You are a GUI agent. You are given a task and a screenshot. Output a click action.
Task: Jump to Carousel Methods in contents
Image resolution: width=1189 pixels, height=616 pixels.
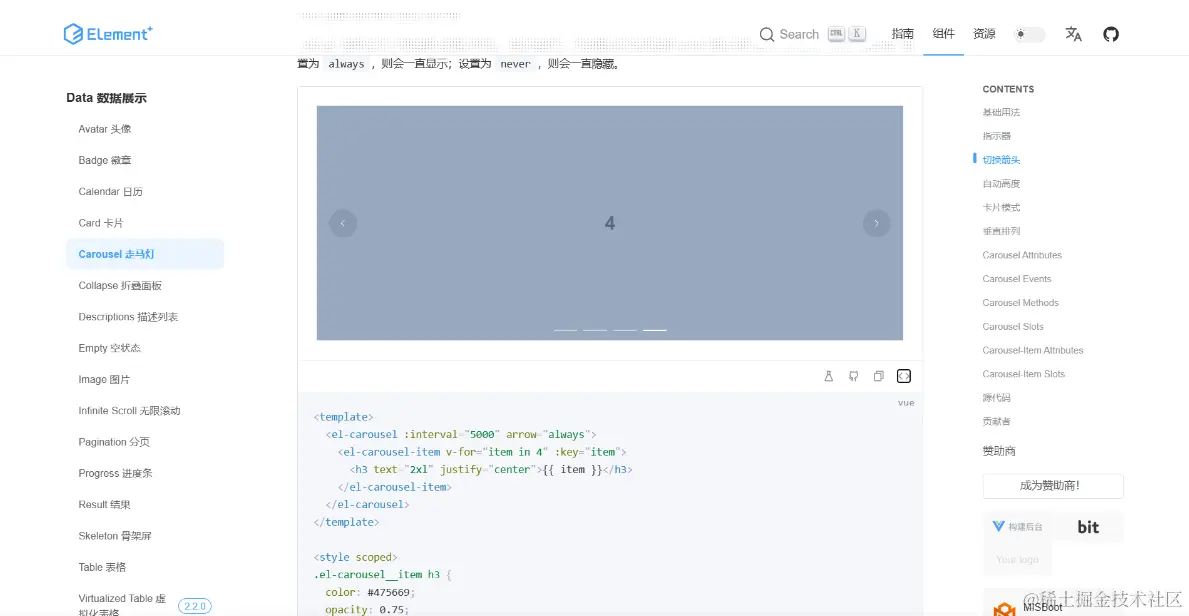click(1021, 303)
